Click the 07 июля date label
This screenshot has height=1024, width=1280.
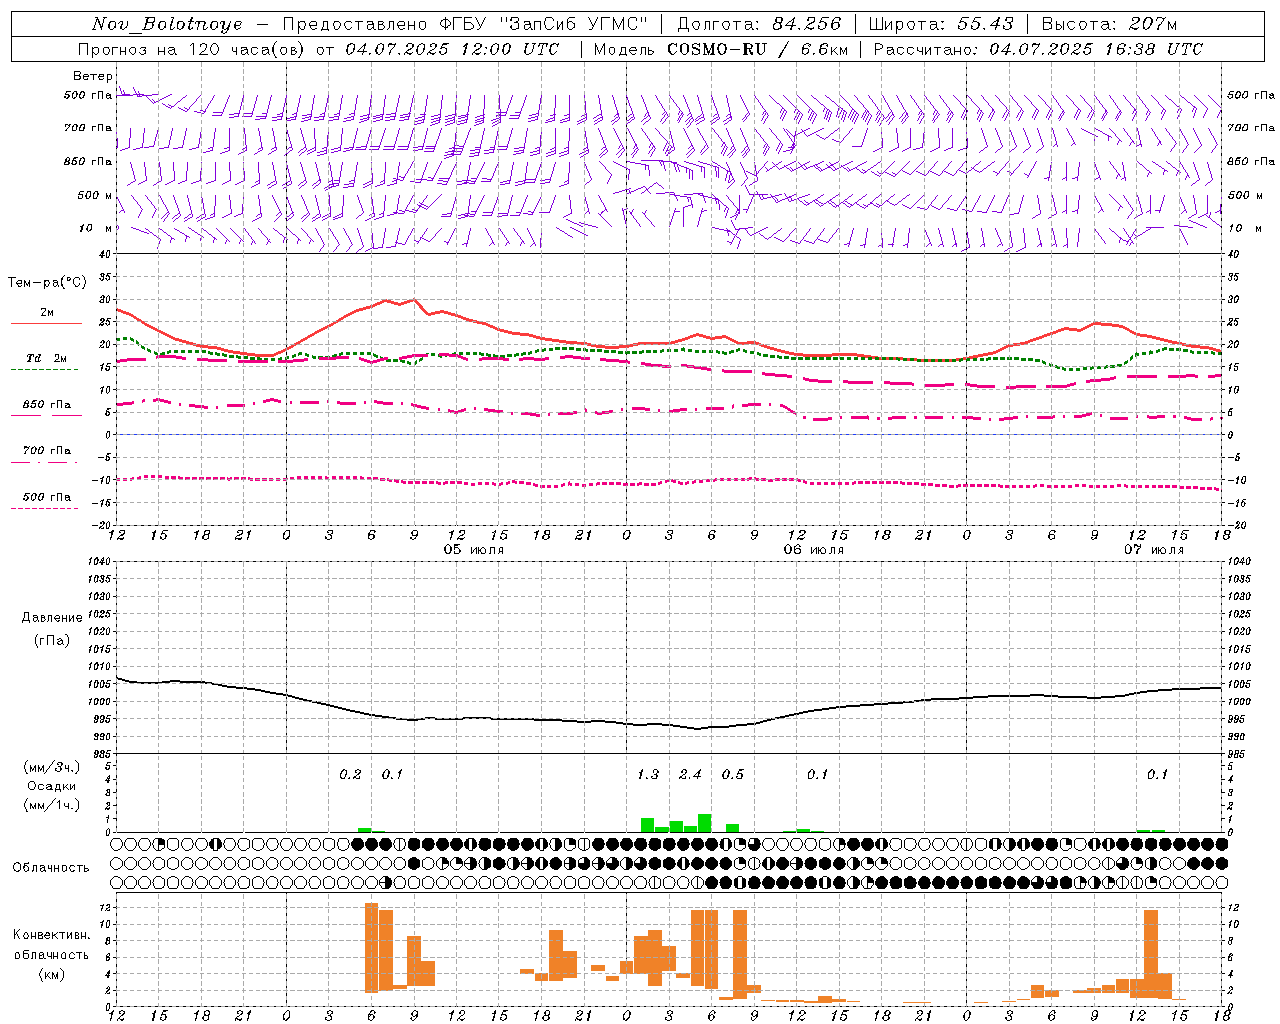point(1153,550)
